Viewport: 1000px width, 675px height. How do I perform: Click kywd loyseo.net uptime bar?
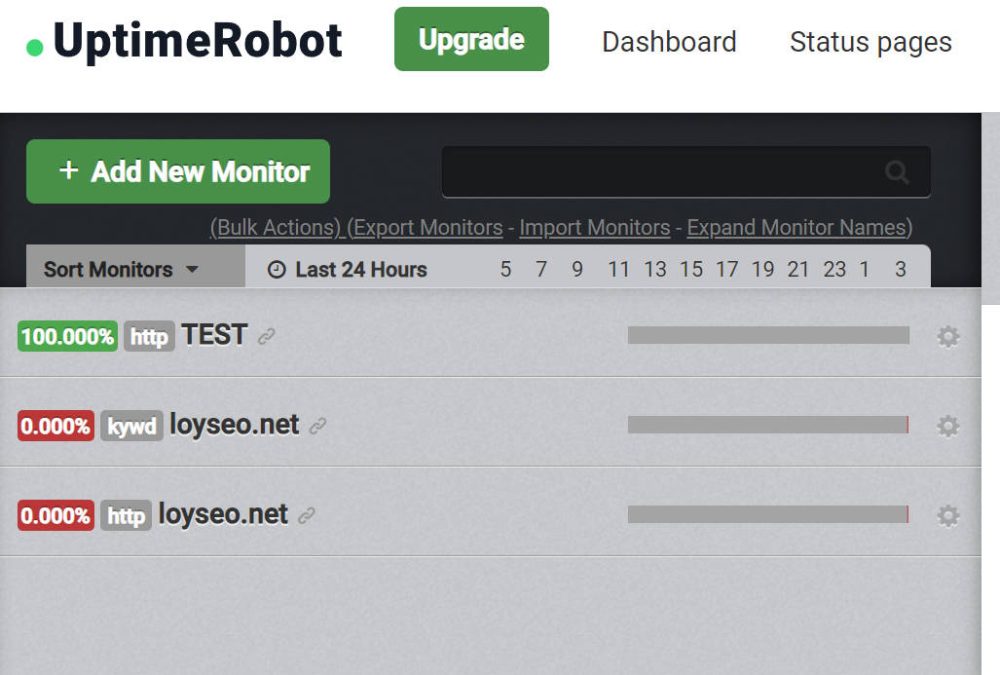coord(768,425)
